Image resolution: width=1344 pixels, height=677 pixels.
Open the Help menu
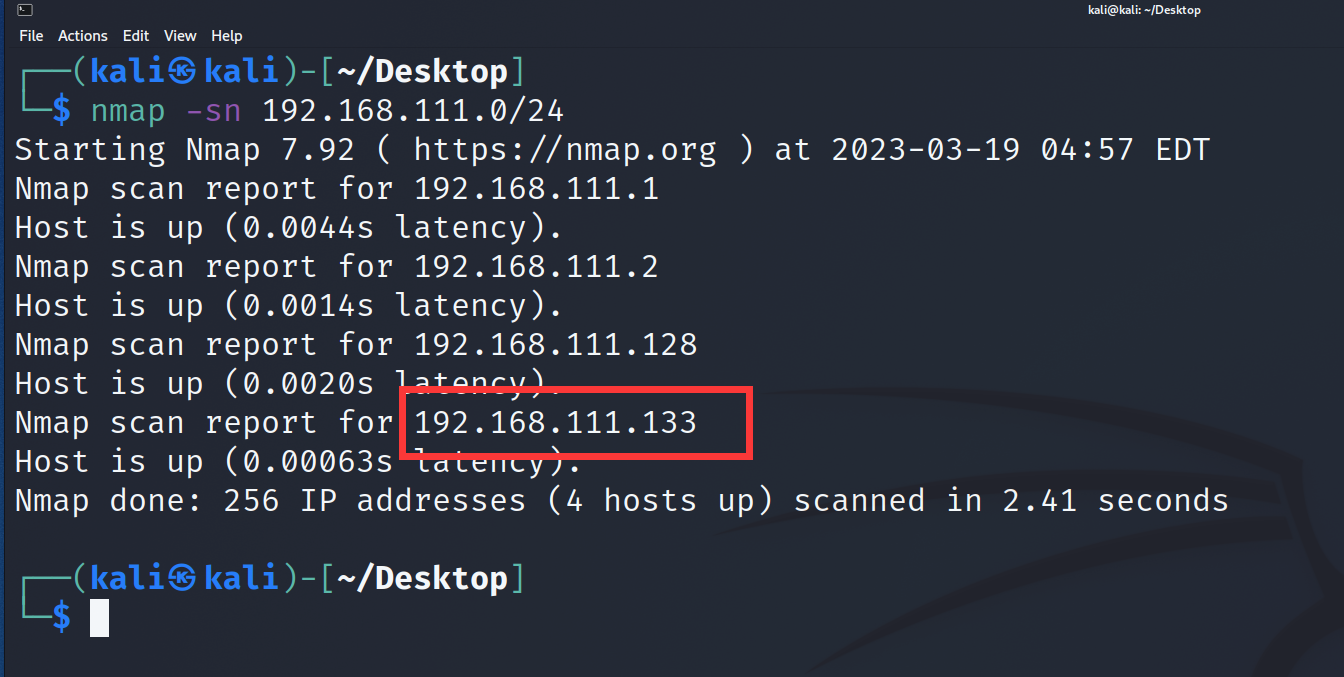coord(227,36)
